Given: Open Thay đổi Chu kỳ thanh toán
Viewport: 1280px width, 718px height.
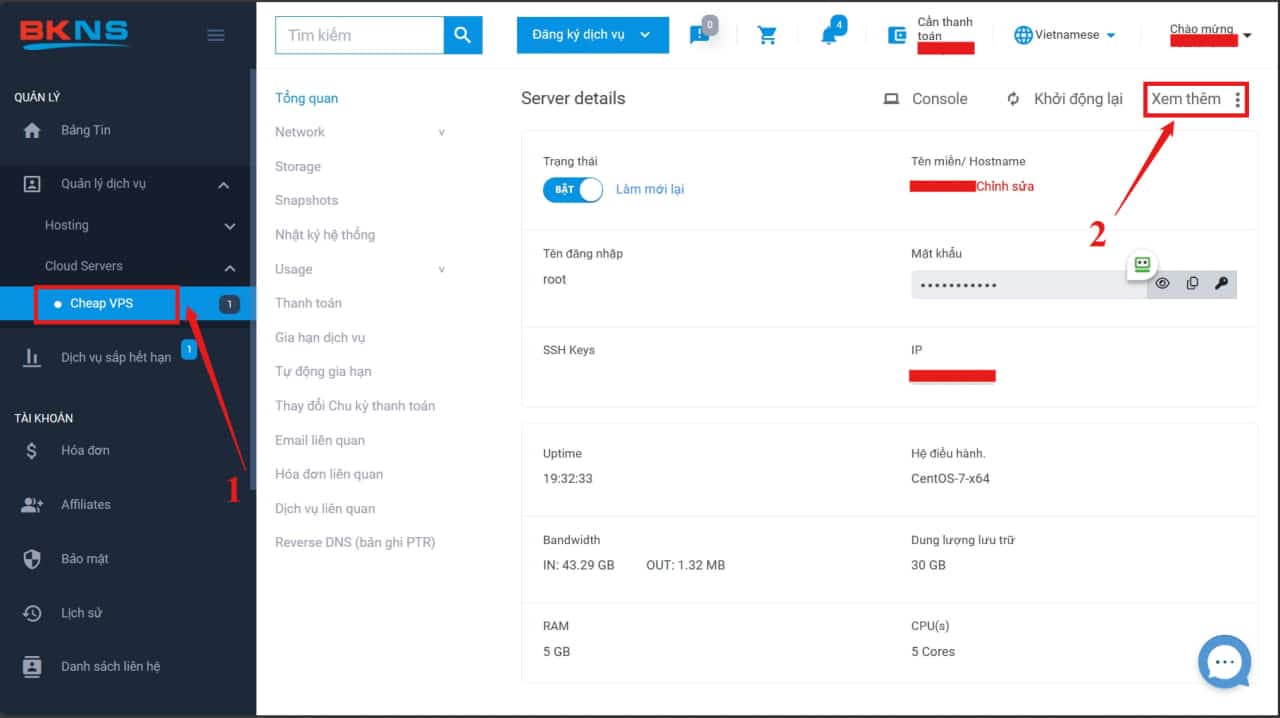Looking at the screenshot, I should [355, 405].
